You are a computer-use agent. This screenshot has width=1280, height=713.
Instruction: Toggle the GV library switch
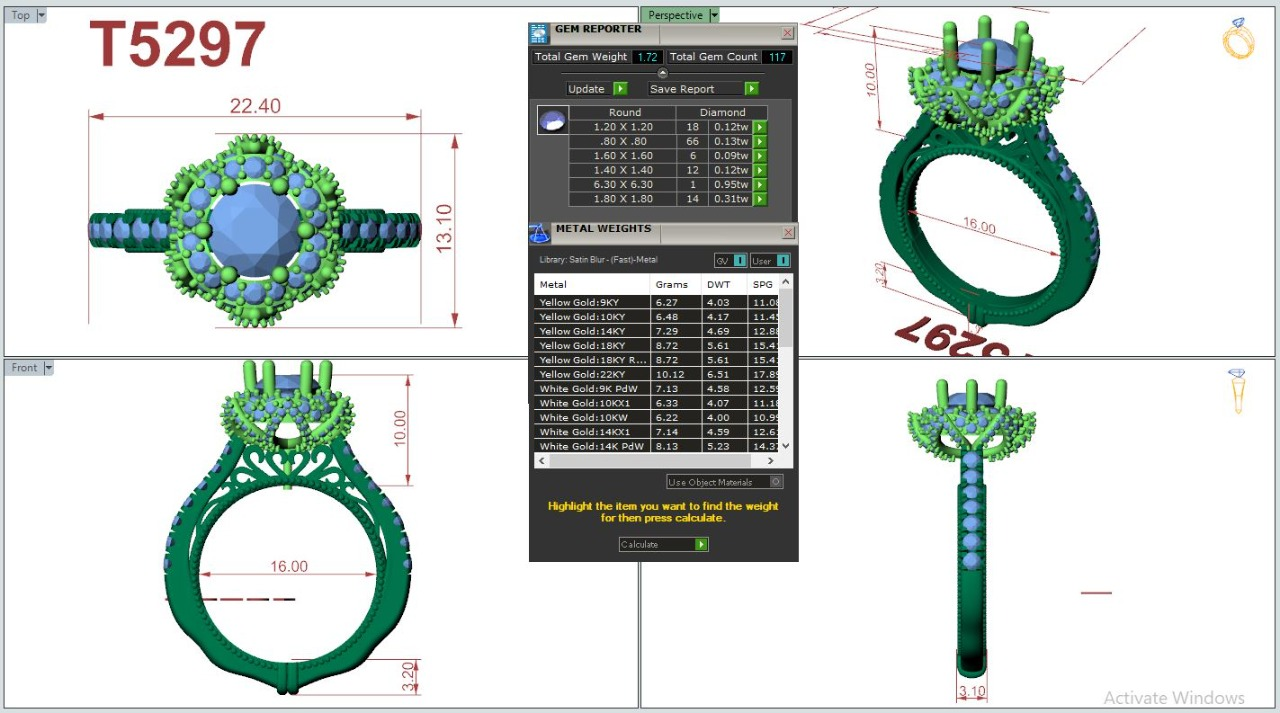click(x=740, y=261)
